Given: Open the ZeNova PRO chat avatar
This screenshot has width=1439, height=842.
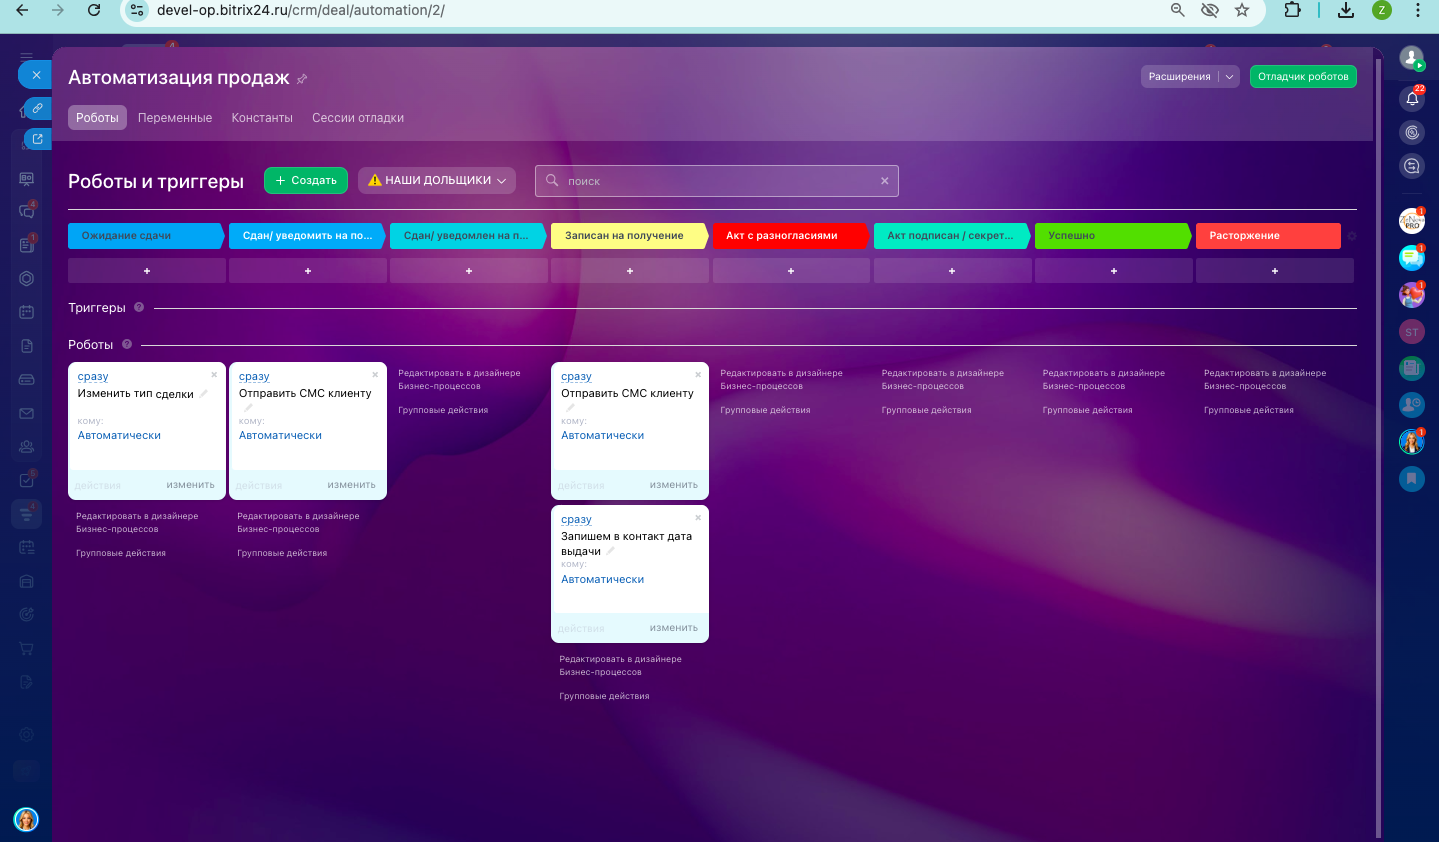Looking at the screenshot, I should pyautogui.click(x=1411, y=222).
